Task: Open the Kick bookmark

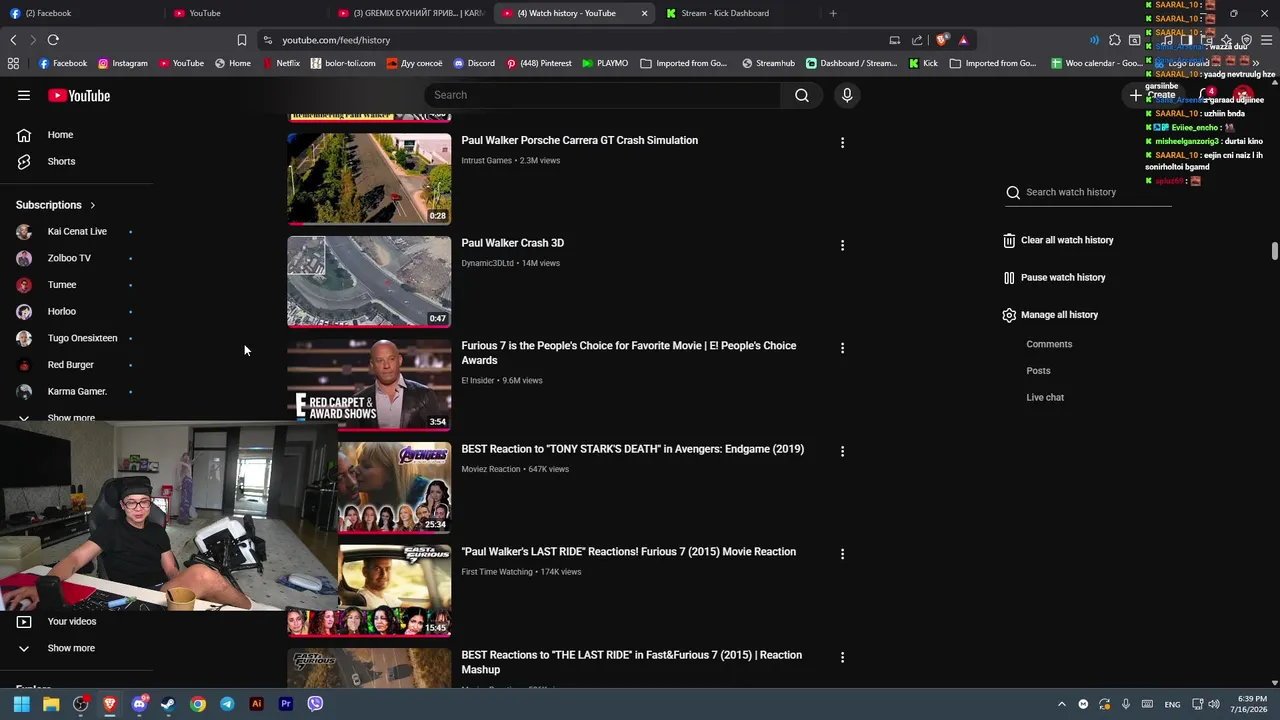Action: pos(923,63)
